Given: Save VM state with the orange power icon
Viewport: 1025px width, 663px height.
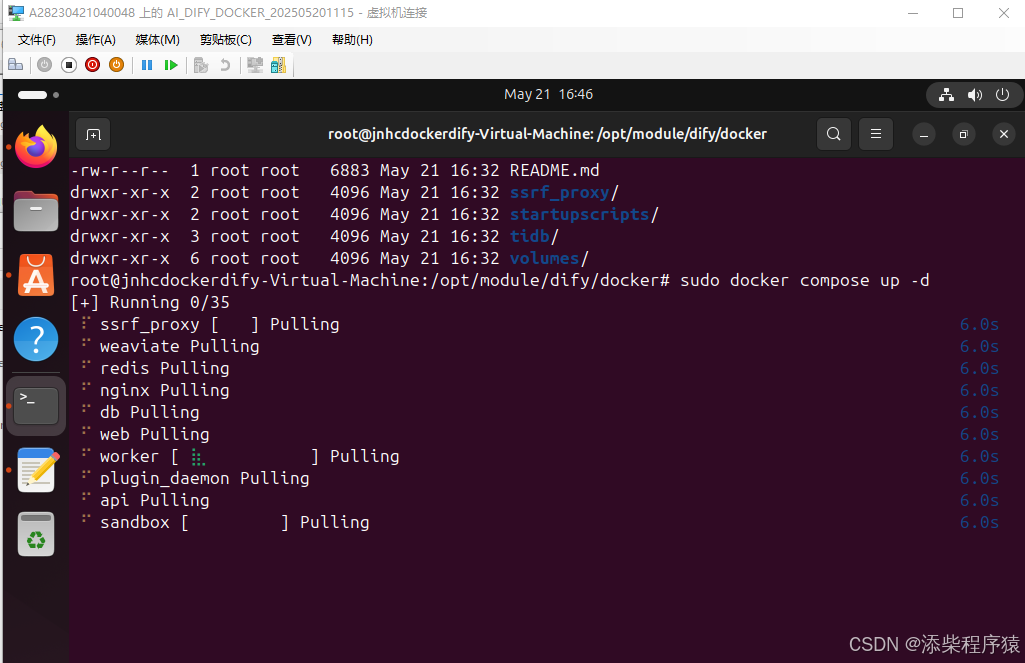Looking at the screenshot, I should point(116,65).
